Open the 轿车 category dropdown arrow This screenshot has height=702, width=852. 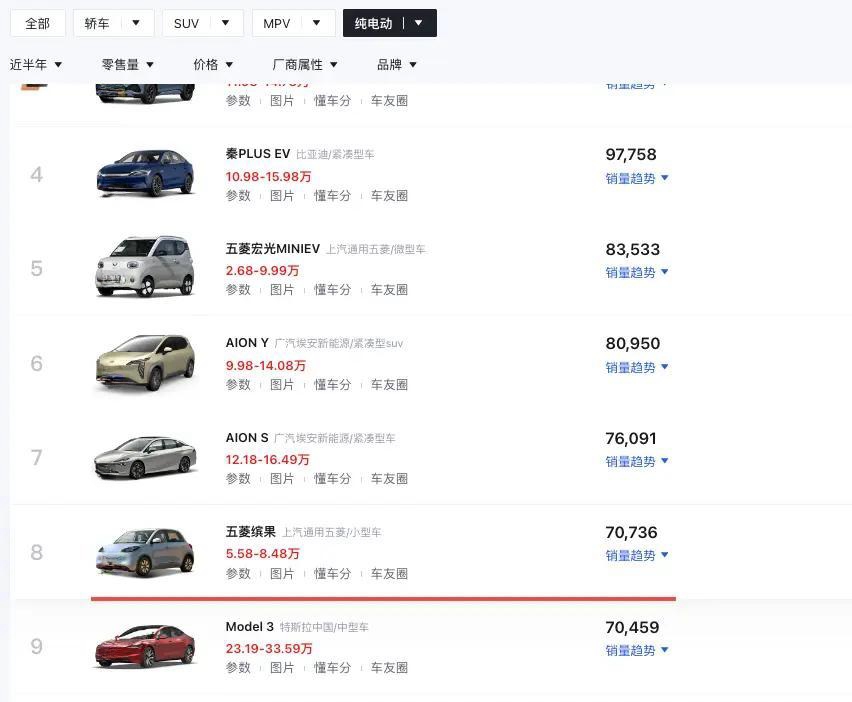click(x=136, y=23)
